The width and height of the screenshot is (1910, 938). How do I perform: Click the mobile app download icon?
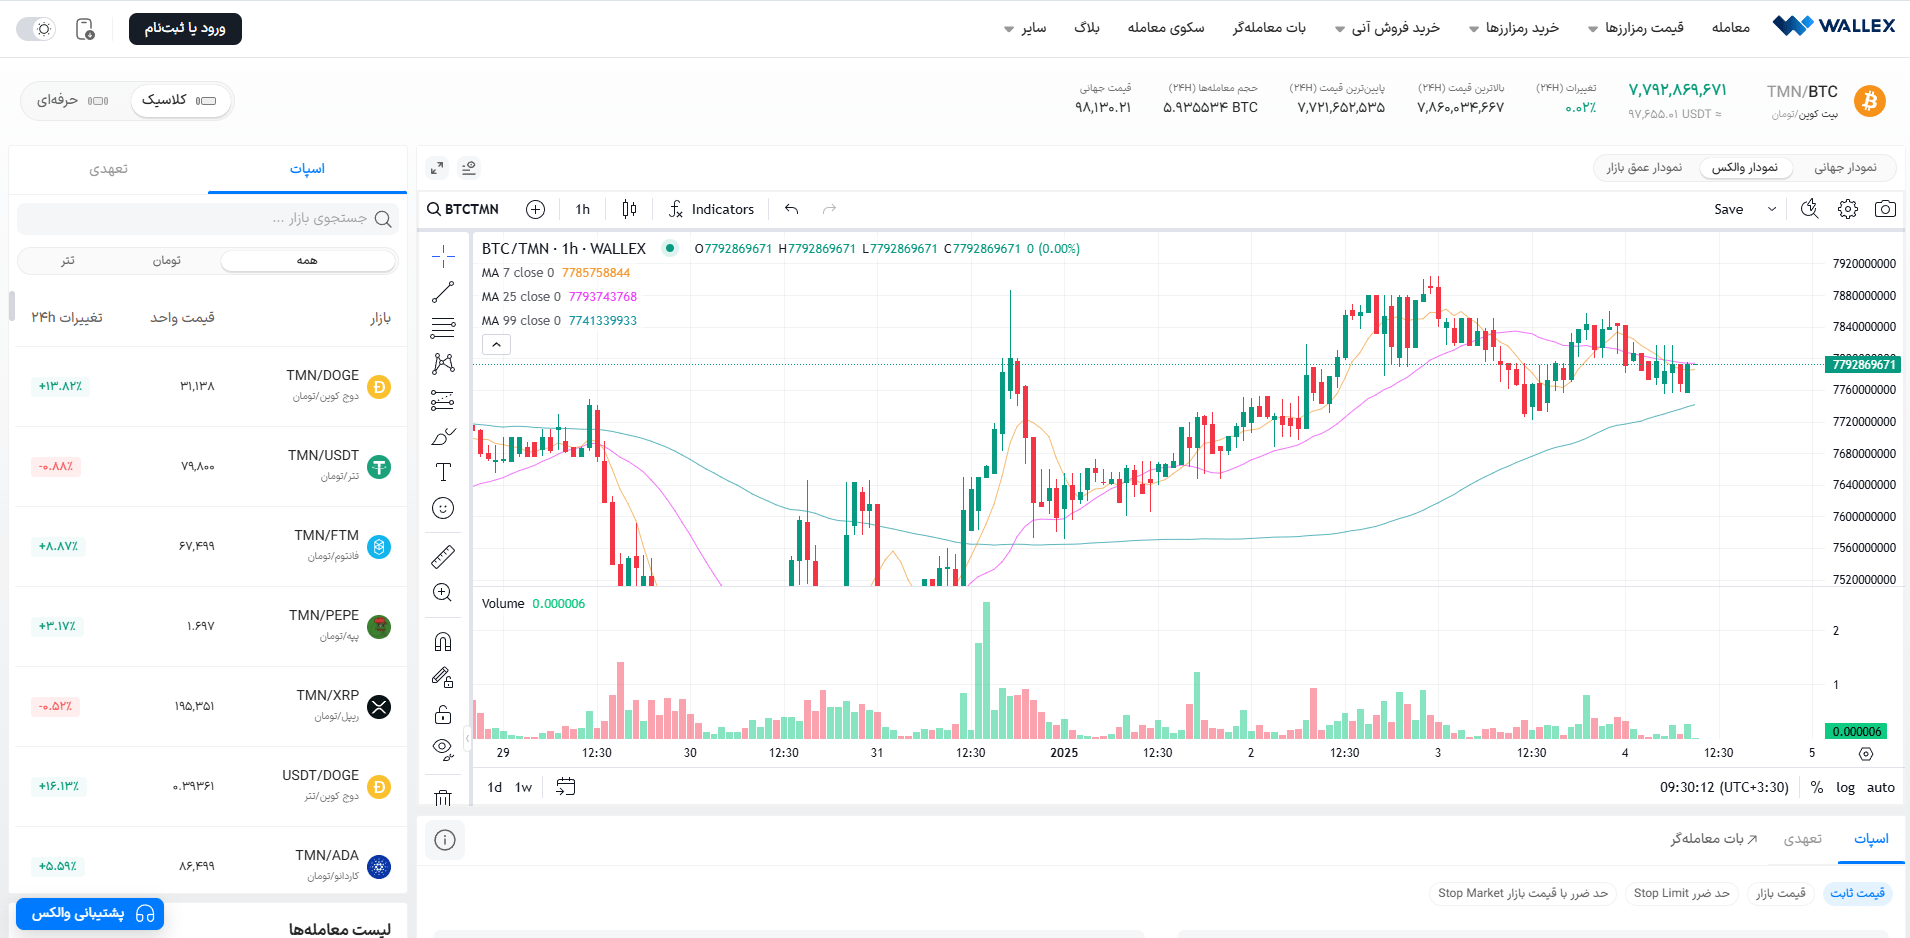(86, 29)
